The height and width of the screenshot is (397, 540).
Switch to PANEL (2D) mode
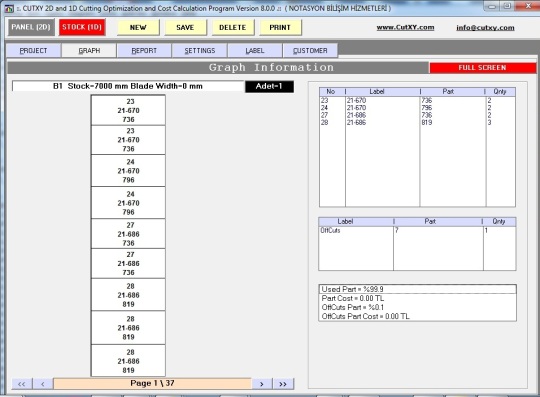click(x=31, y=27)
